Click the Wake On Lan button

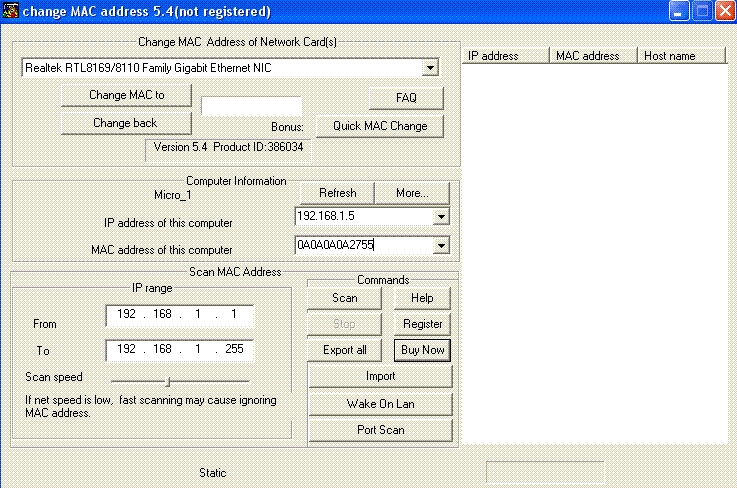[380, 403]
